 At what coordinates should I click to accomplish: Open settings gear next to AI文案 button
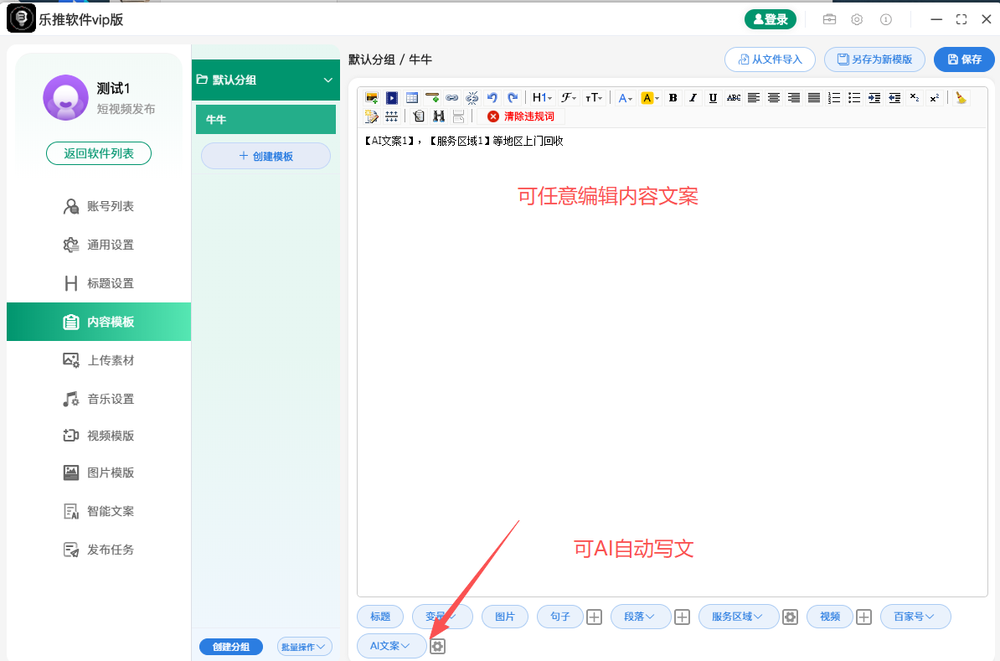437,646
